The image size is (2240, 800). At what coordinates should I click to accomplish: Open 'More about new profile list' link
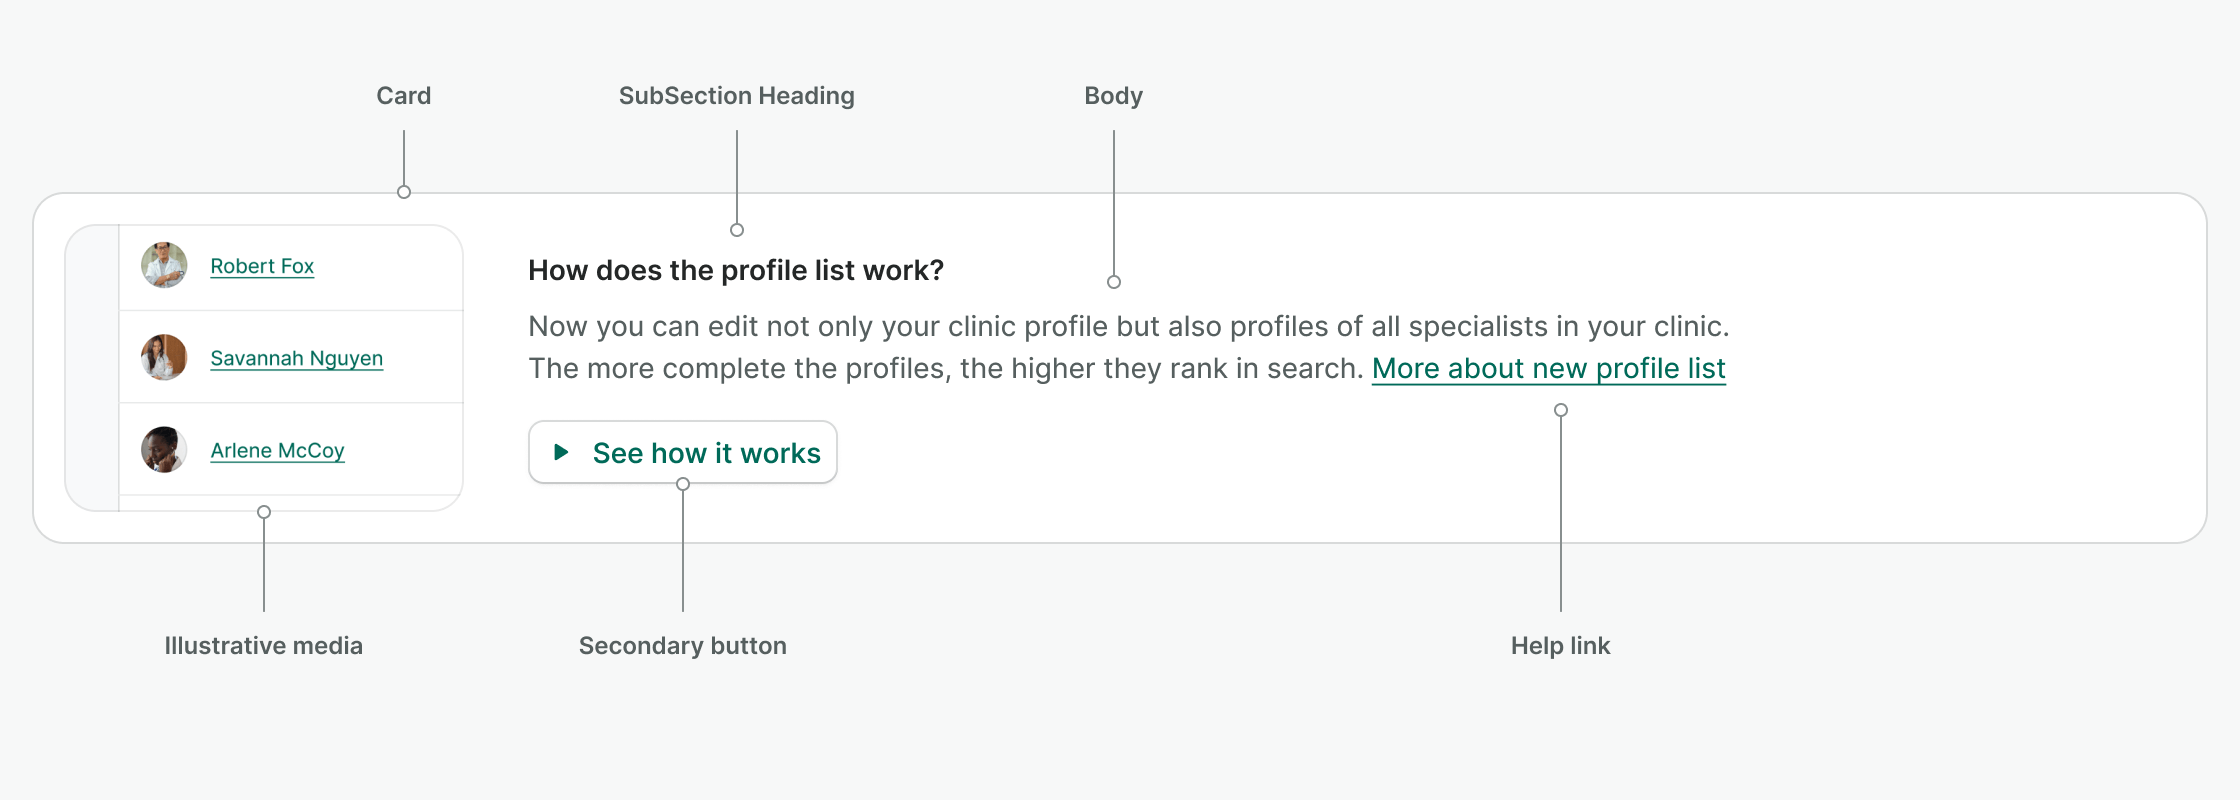(1548, 368)
